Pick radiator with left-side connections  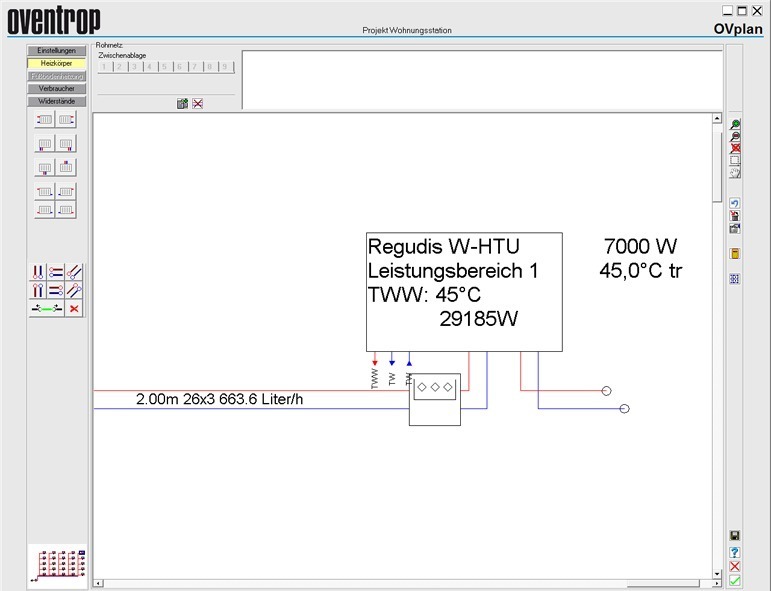45,119
